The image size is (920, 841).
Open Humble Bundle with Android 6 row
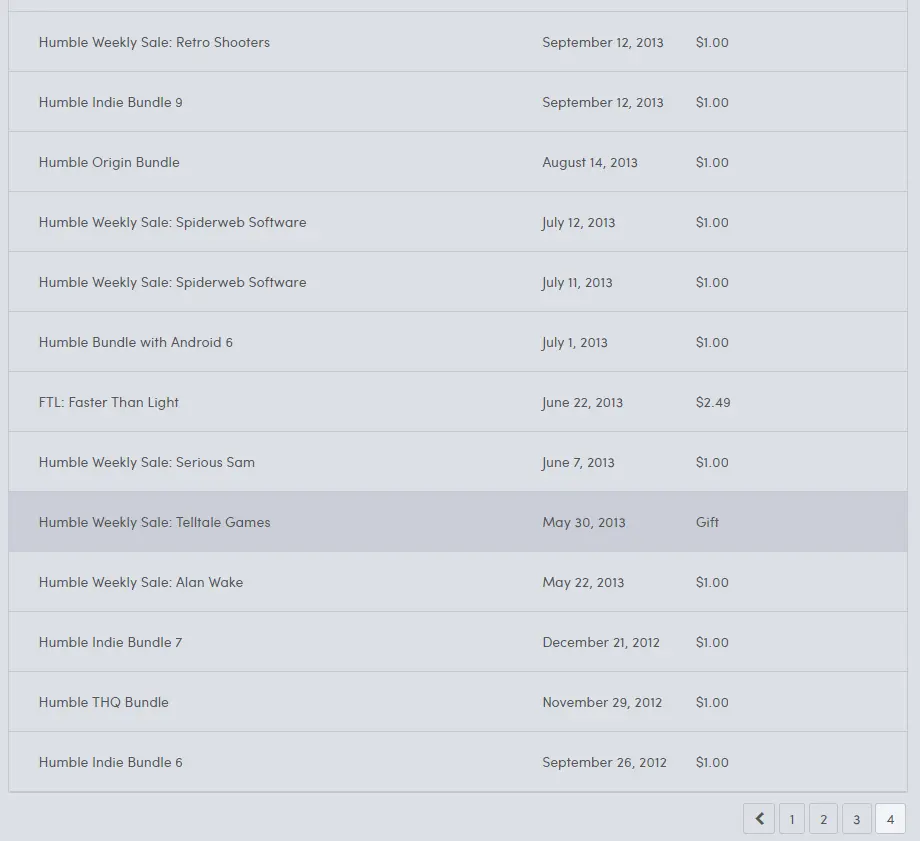458,342
